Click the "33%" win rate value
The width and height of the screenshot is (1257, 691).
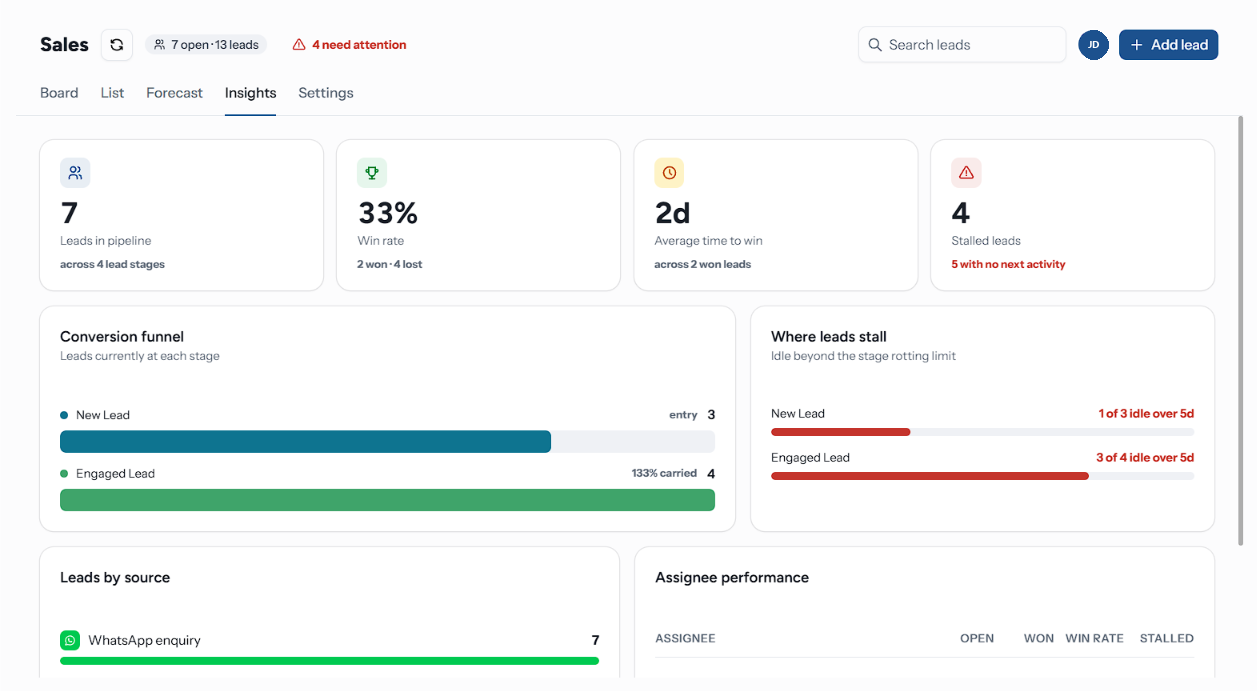tap(388, 213)
